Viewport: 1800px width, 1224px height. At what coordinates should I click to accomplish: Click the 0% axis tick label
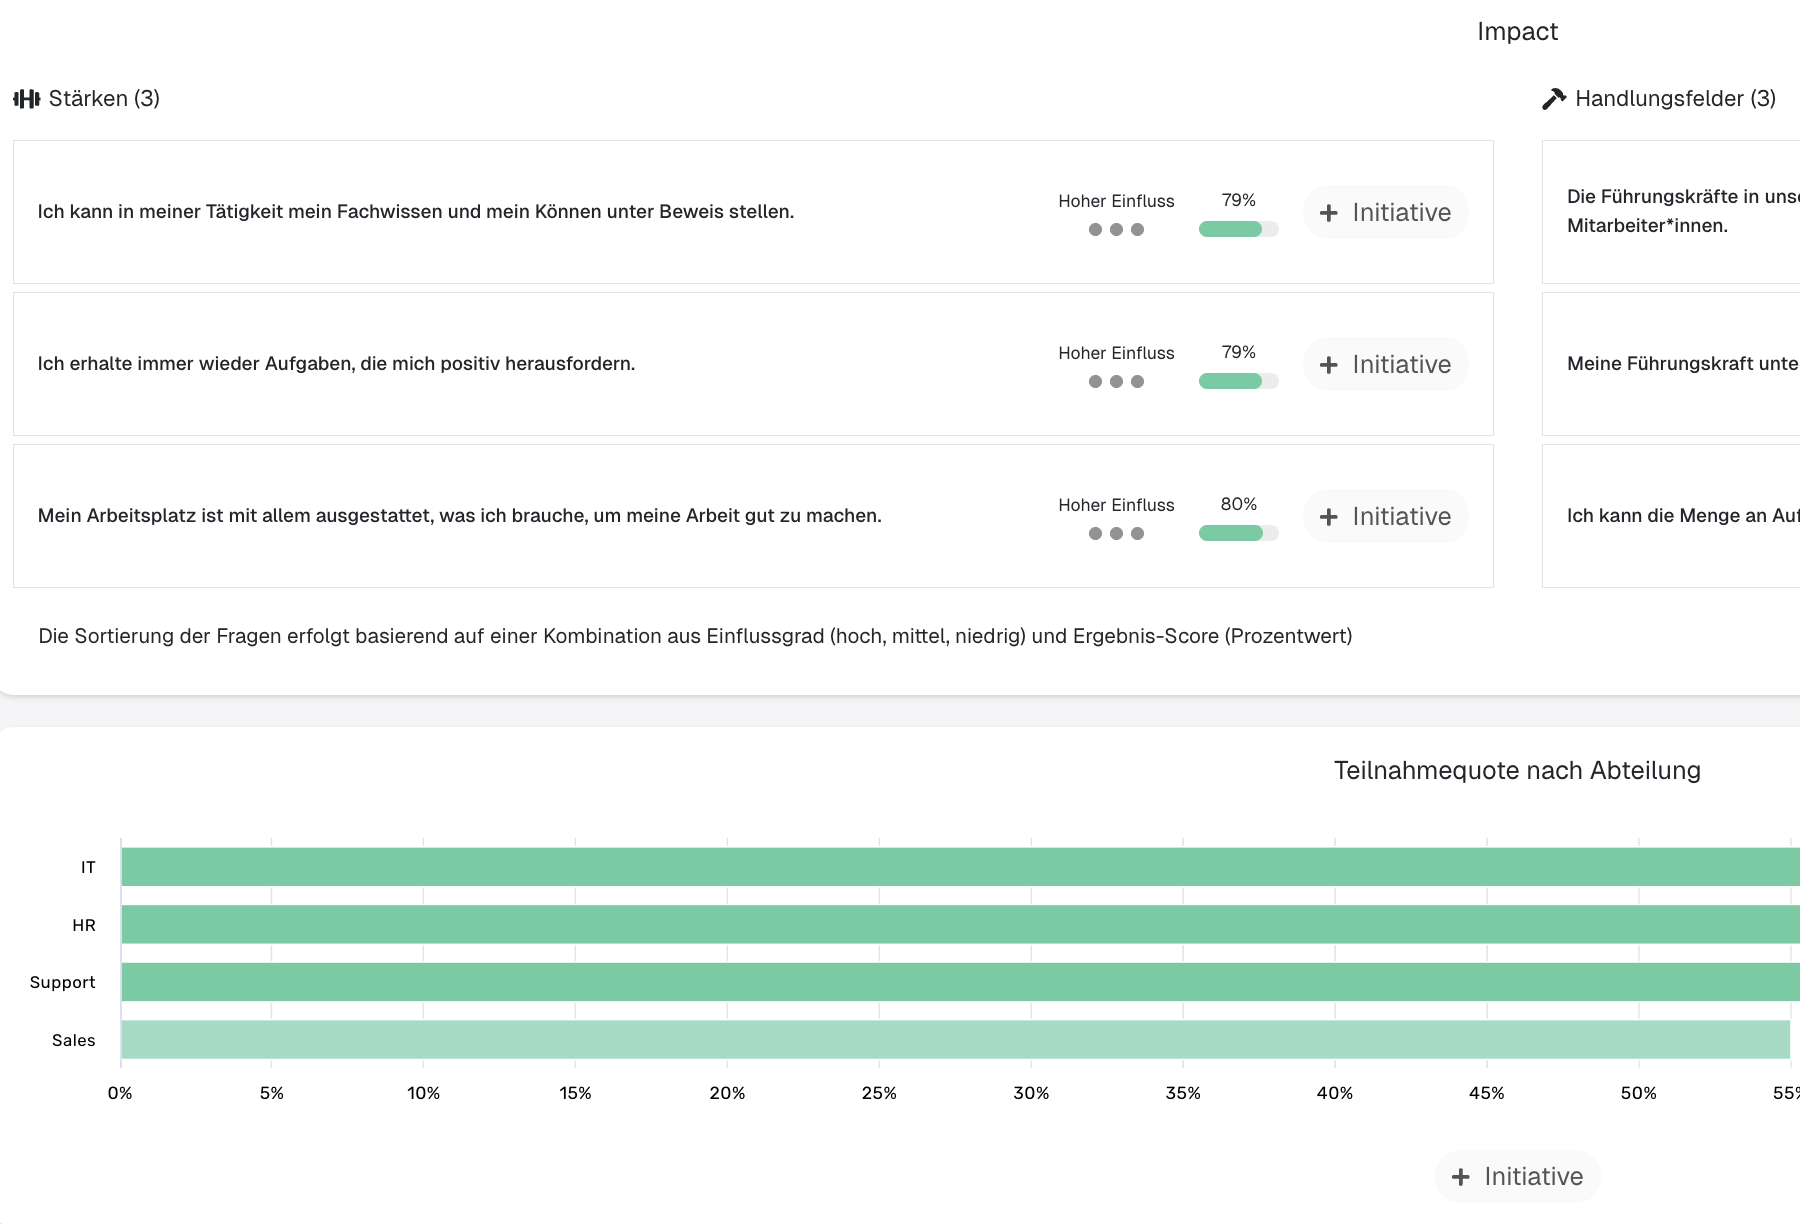click(120, 1093)
